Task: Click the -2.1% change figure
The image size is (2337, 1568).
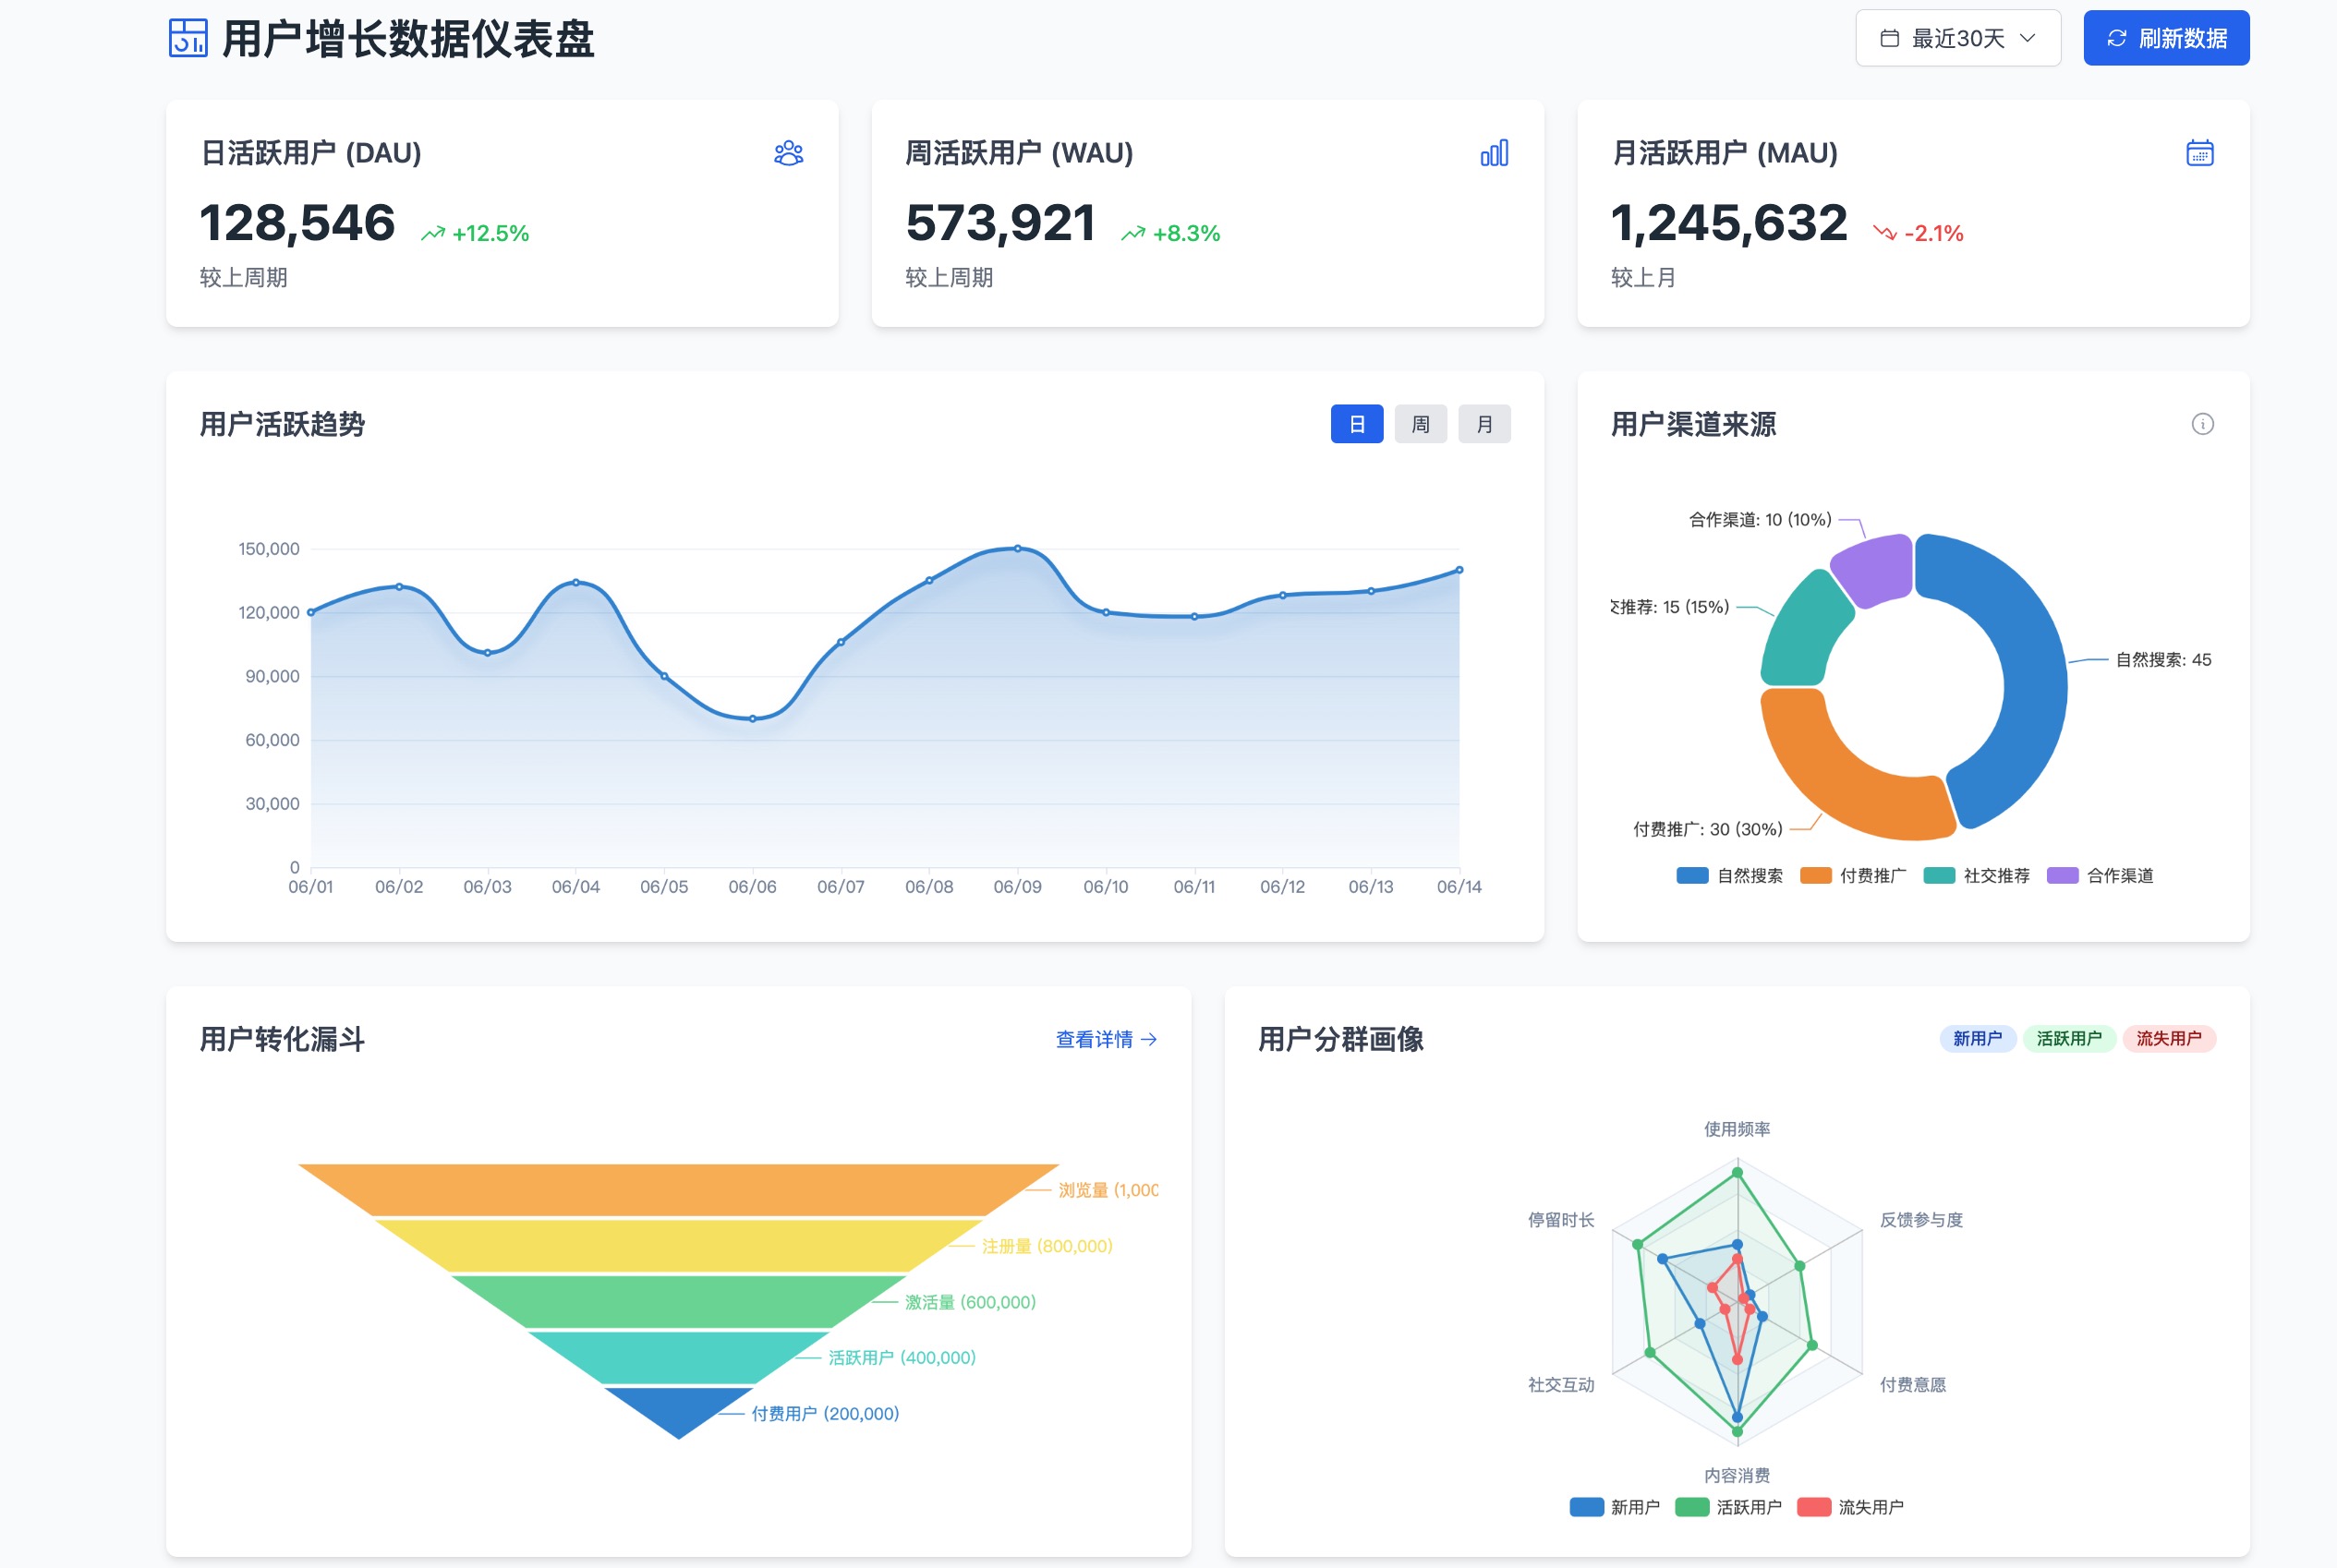Action: [1933, 233]
